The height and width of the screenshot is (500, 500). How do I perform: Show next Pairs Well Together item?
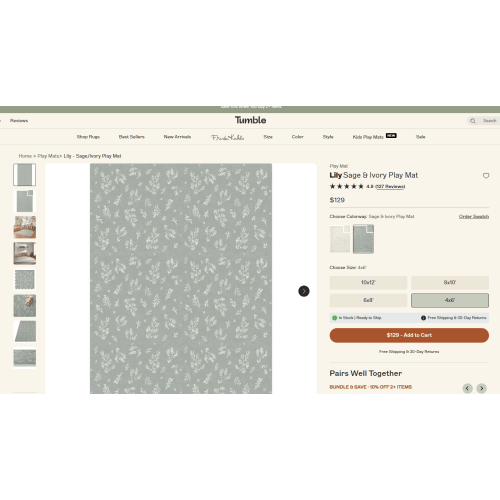(481, 388)
